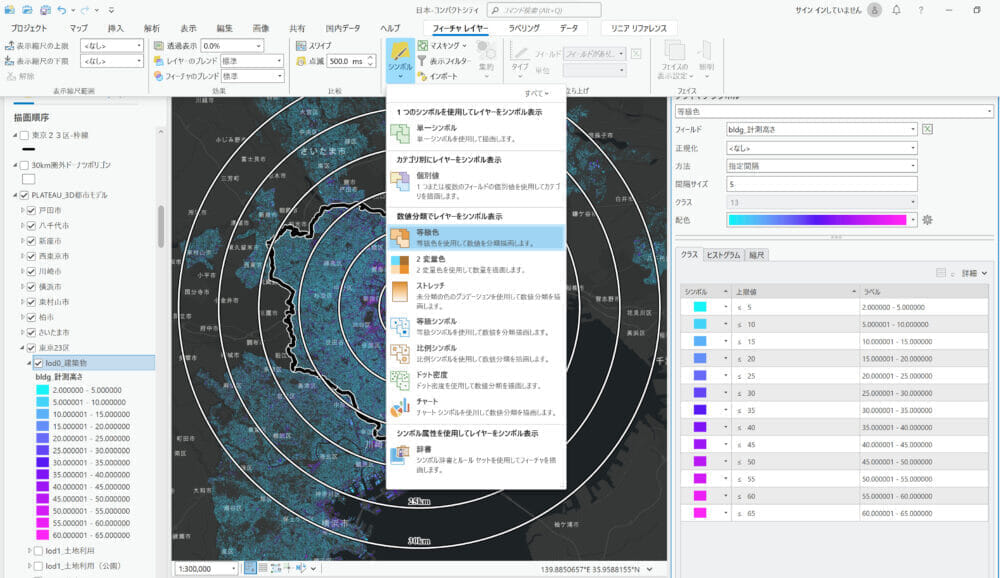Click ラベル column header
This screenshot has height=578, width=1000.
point(923,292)
